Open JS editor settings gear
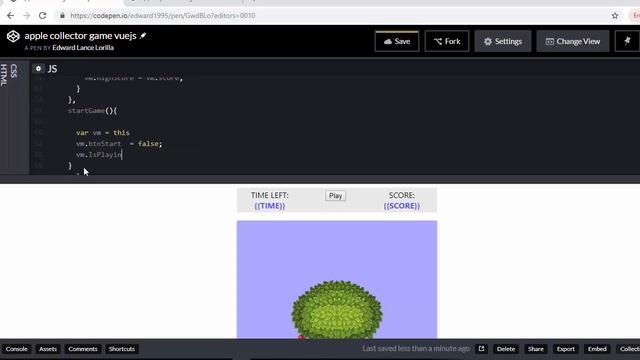This screenshot has width=640, height=360. 38,69
